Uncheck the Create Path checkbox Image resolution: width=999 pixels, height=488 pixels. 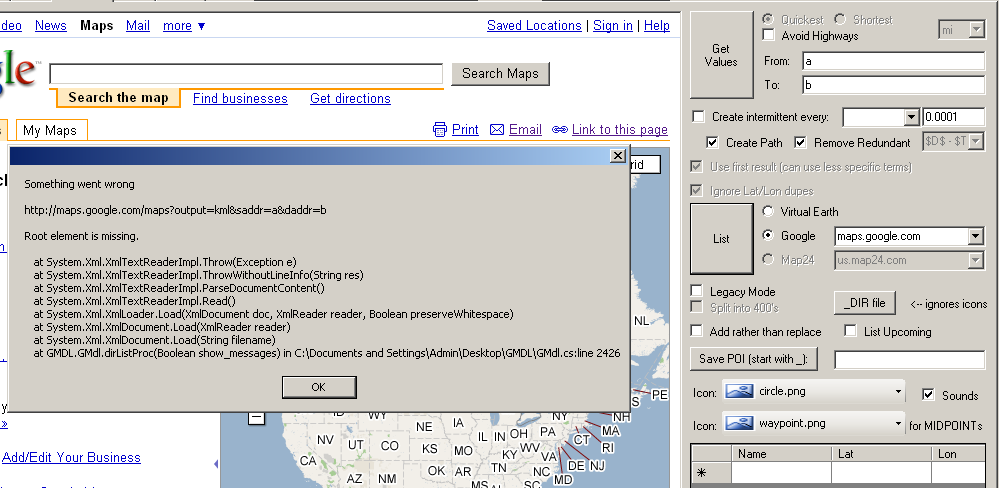point(712,142)
